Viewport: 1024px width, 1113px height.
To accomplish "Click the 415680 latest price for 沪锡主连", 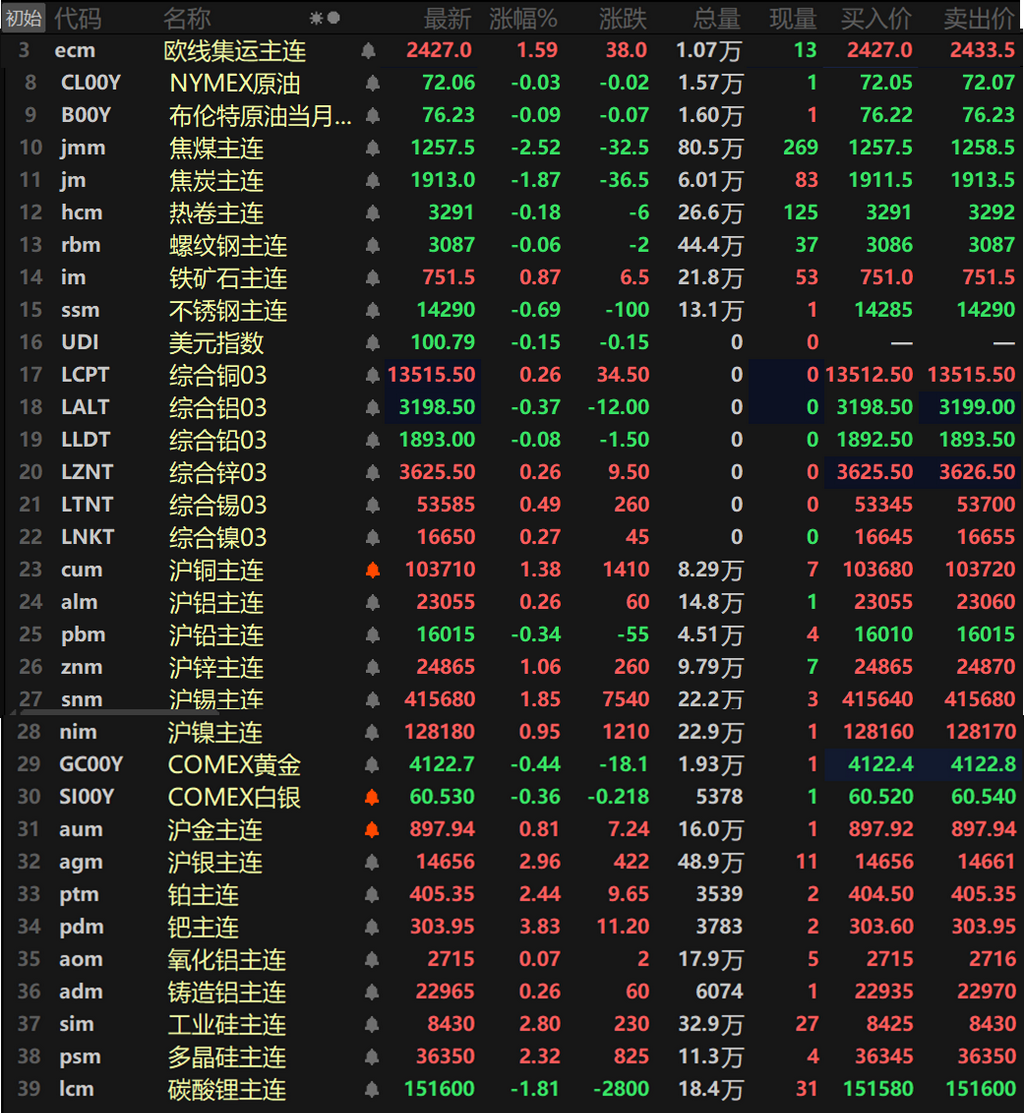I will (440, 699).
